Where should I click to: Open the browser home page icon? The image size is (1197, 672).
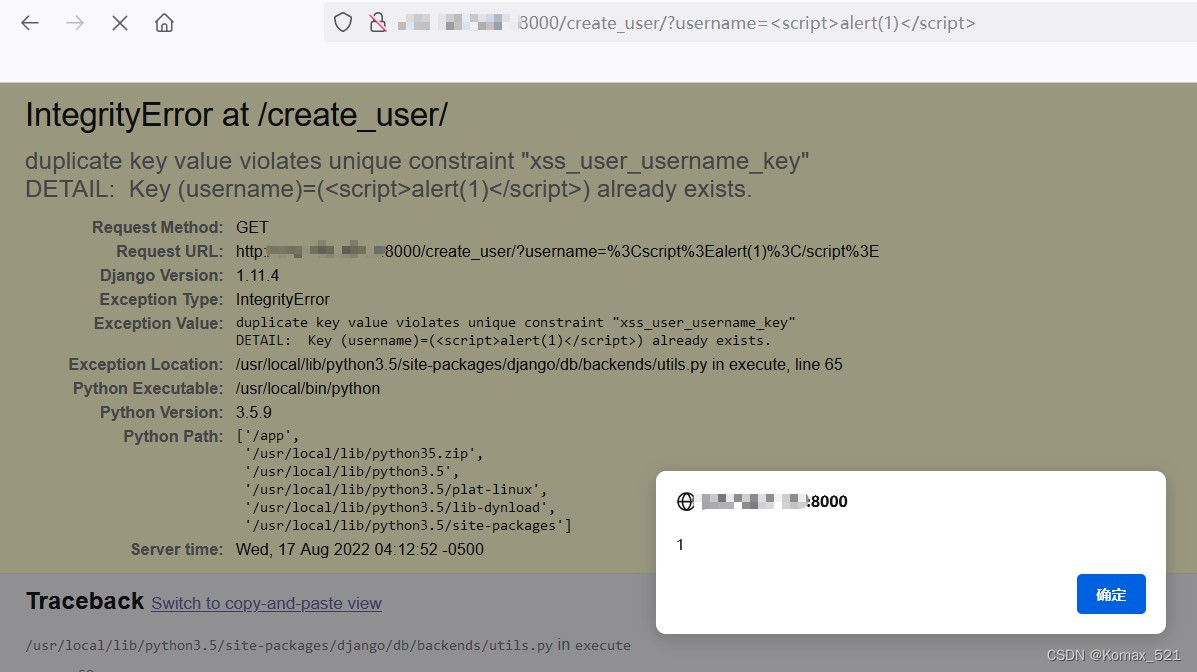pyautogui.click(x=164, y=23)
